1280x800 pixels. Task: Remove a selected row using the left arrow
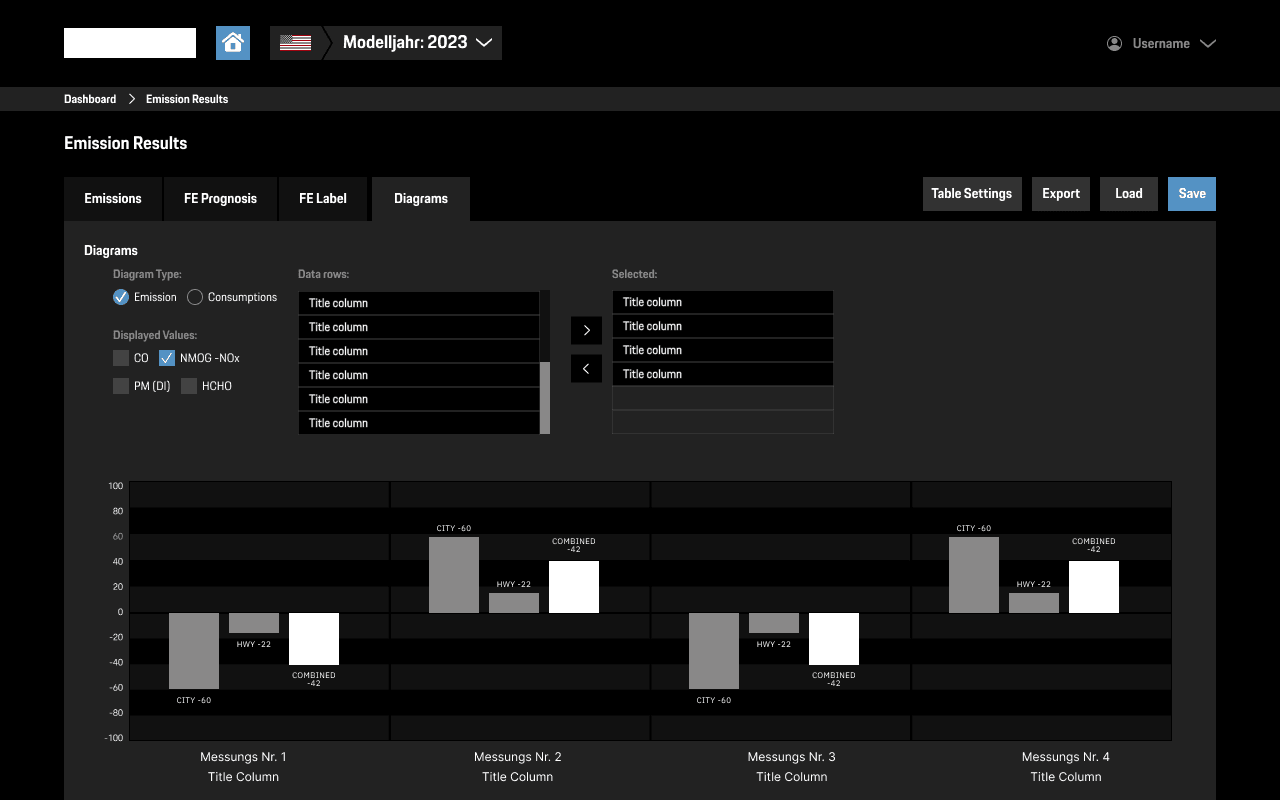point(586,368)
